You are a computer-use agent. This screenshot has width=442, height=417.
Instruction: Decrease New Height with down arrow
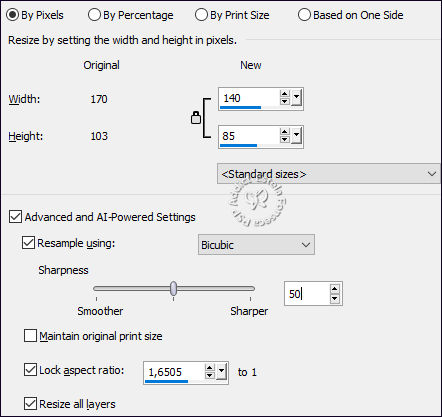coord(284,139)
